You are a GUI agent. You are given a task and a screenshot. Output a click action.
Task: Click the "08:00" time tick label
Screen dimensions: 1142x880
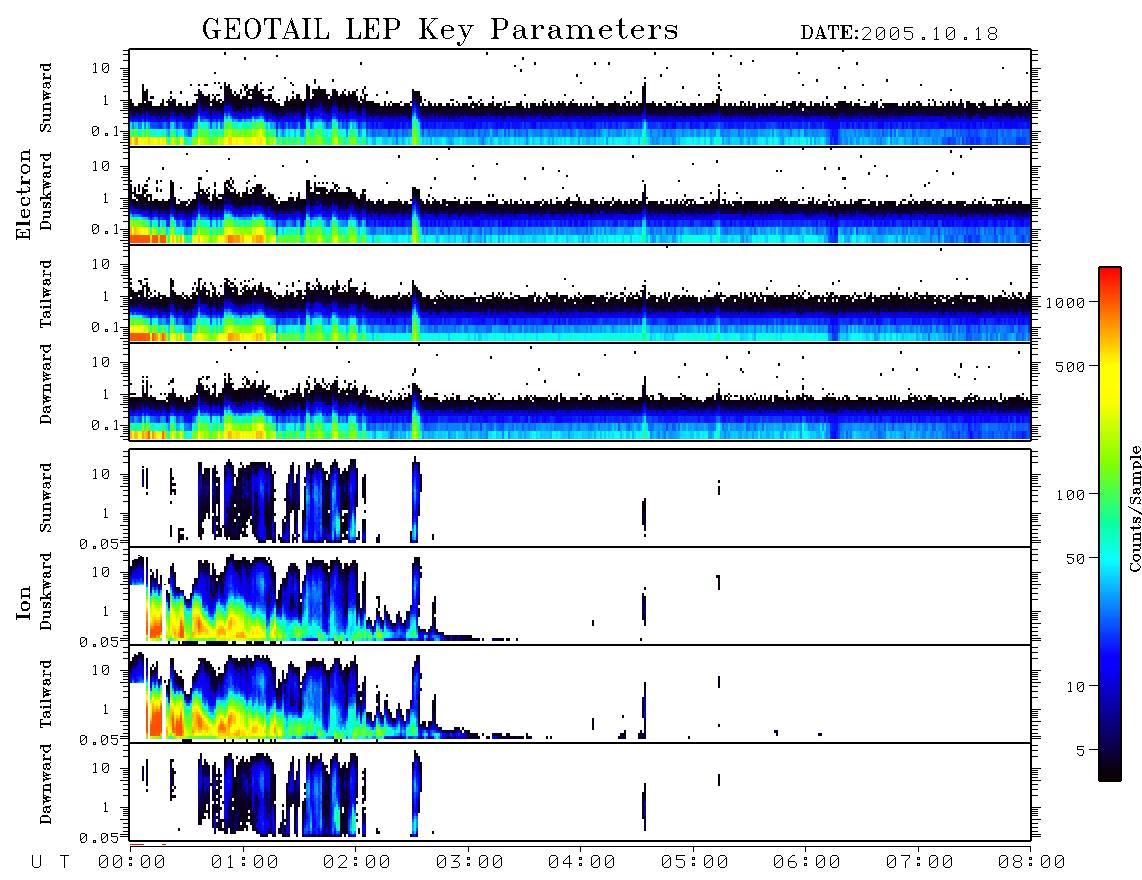tap(1032, 863)
